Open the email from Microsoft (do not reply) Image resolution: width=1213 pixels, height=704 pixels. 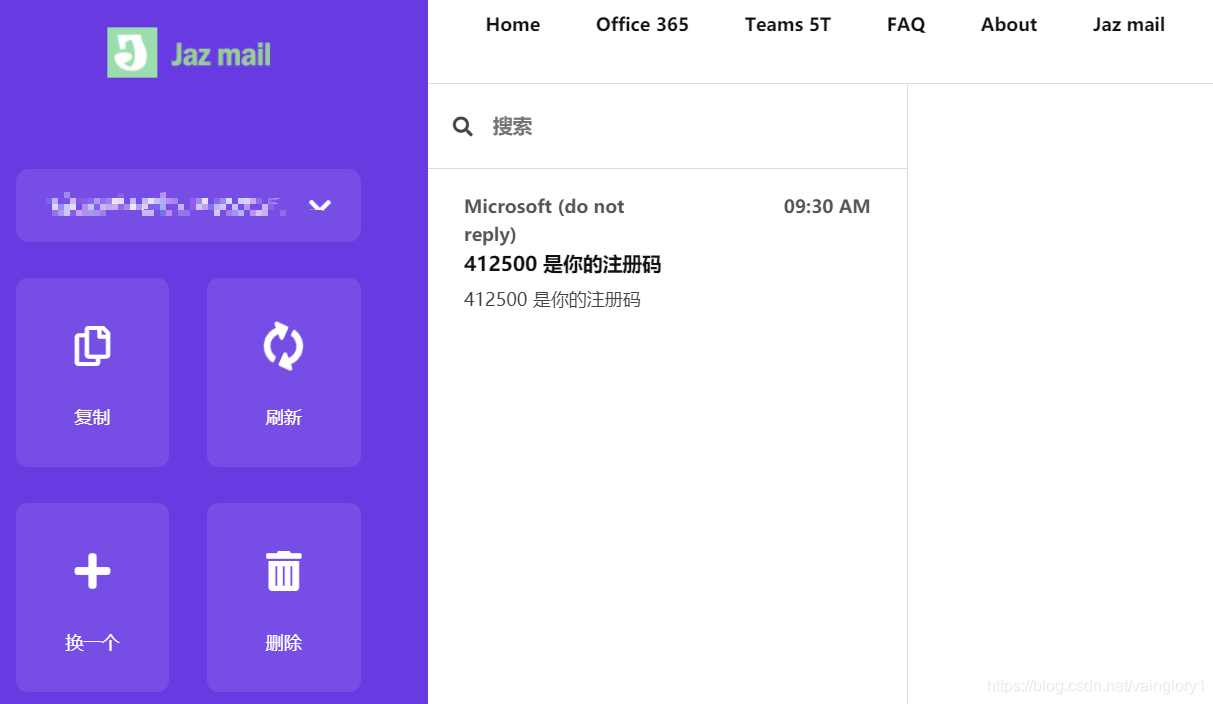(x=667, y=253)
